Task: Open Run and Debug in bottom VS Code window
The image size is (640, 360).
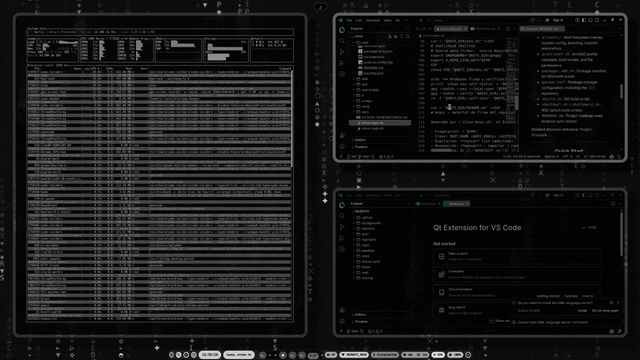Action: [342, 238]
